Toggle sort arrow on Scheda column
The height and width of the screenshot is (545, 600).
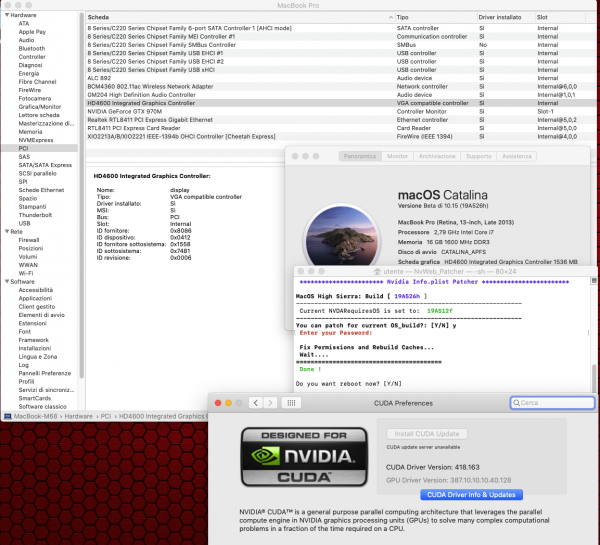click(x=390, y=17)
